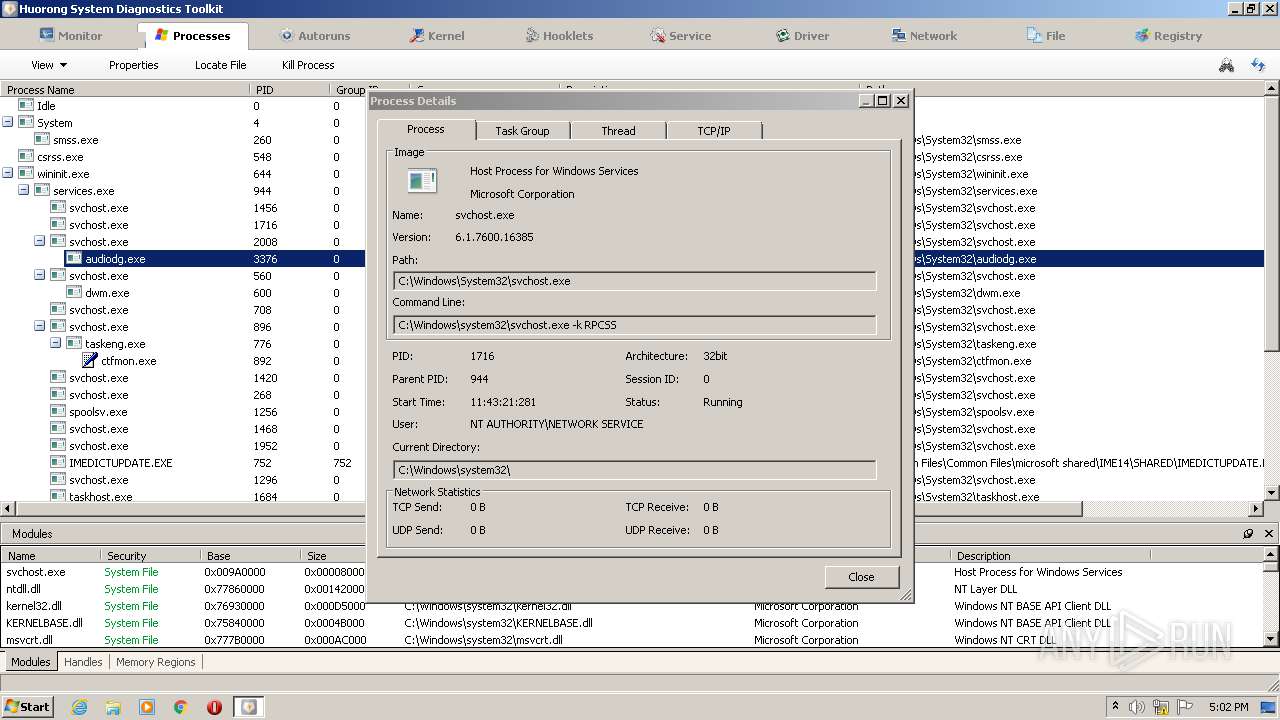Open Windows Explorer folder taskbar icon
This screenshot has width=1280, height=720.
point(113,707)
